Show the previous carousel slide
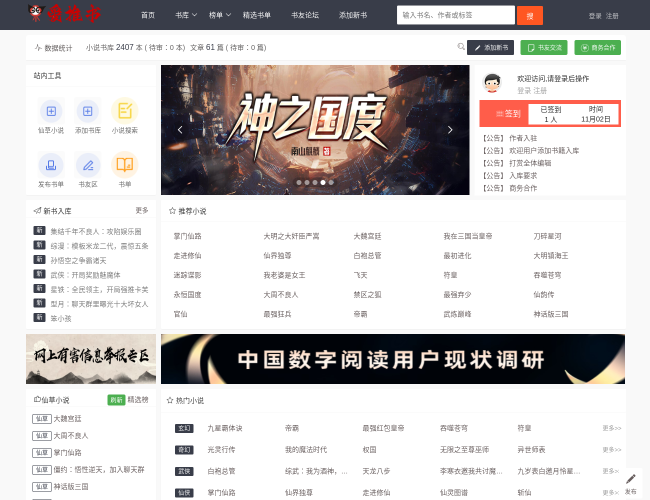The height and width of the screenshot is (500, 650). pyautogui.click(x=180, y=130)
